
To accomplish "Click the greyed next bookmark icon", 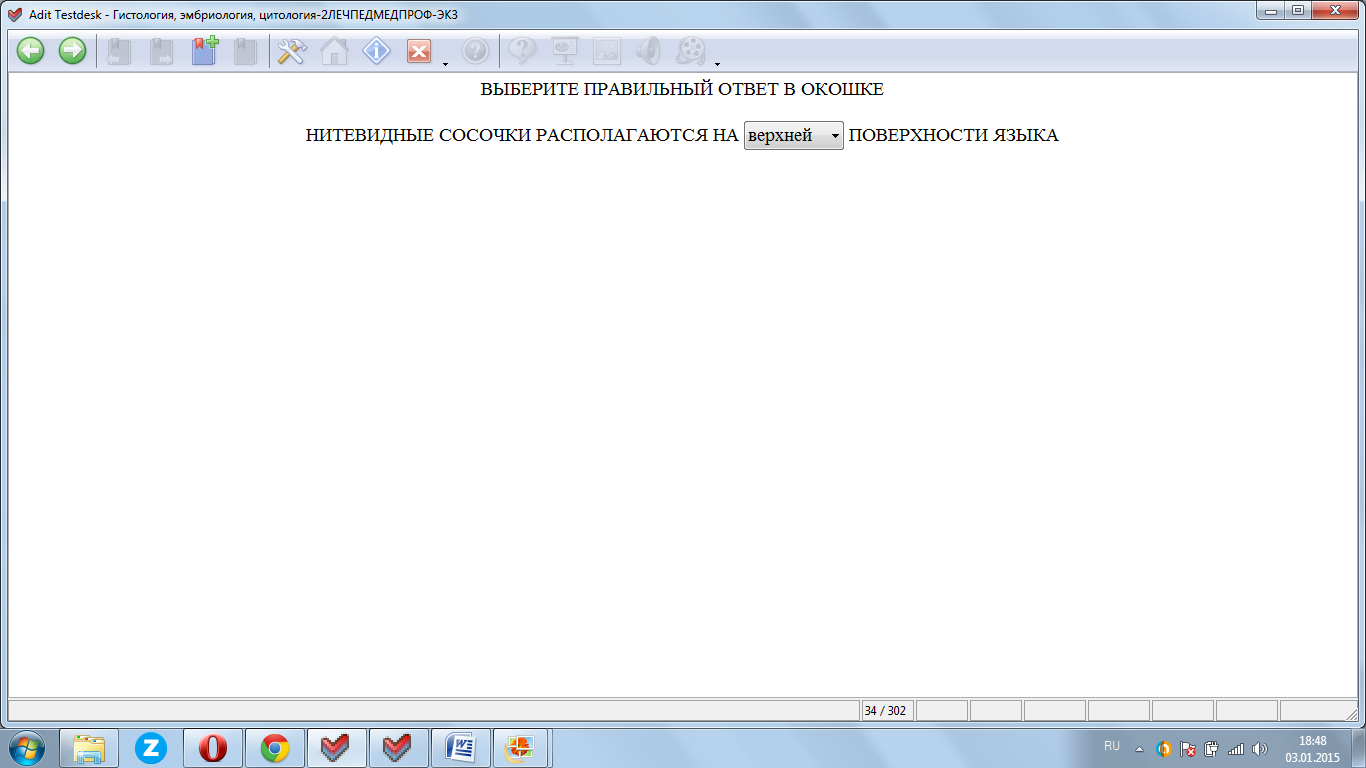I will point(162,52).
